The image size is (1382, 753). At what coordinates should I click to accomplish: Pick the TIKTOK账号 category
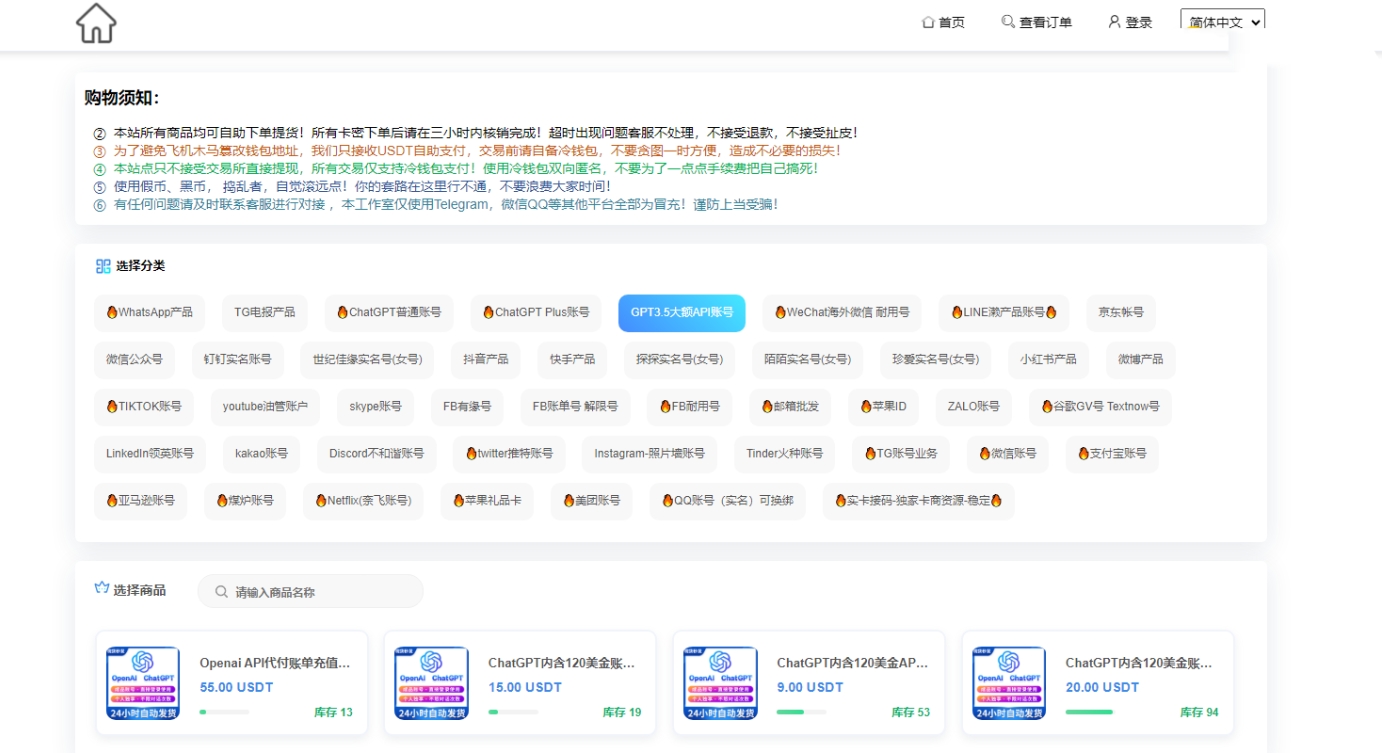coord(144,407)
